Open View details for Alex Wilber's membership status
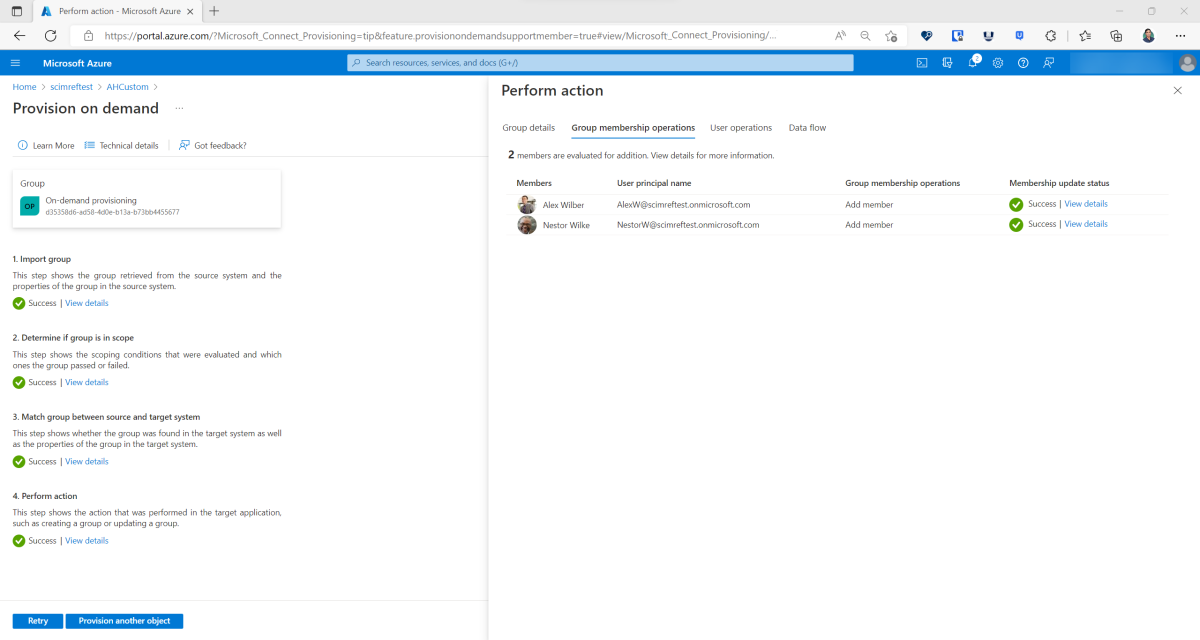1200x640 pixels. 1086,204
